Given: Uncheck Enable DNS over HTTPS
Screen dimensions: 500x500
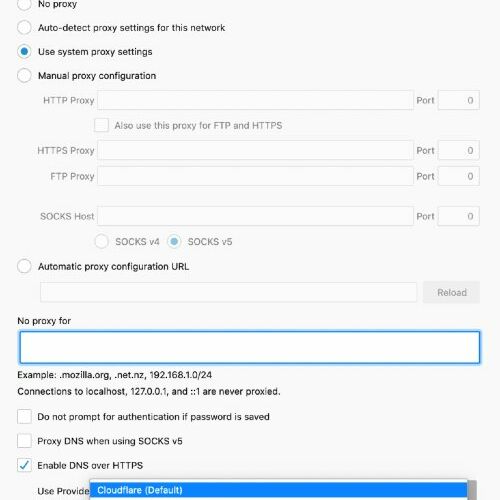Looking at the screenshot, I should pos(24,465).
